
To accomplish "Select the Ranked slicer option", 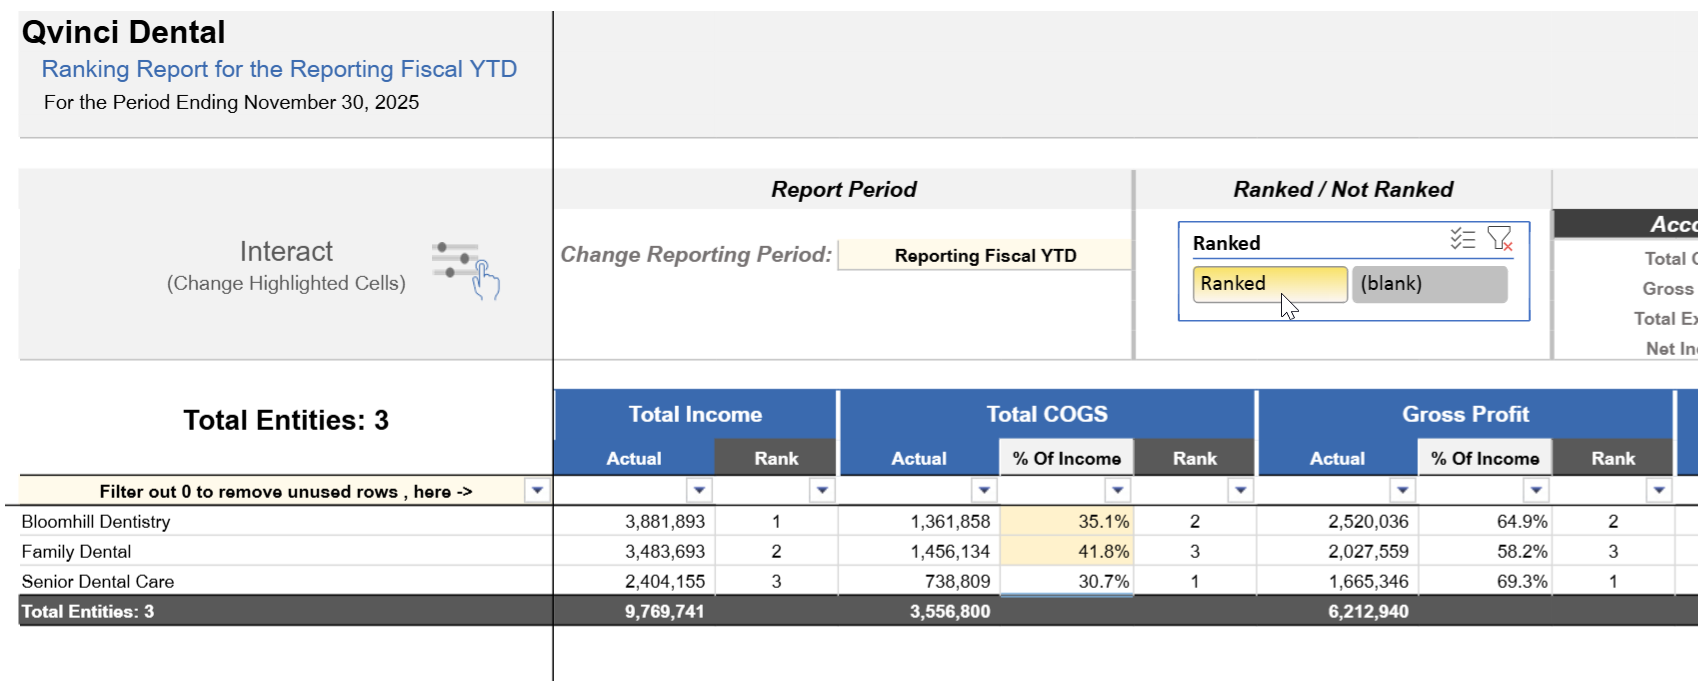I will click(1268, 284).
